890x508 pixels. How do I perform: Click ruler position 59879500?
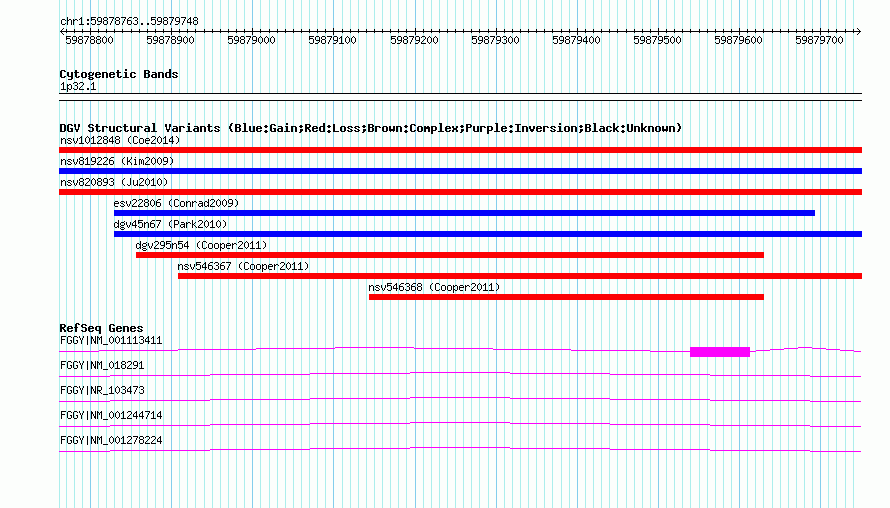pos(657,40)
